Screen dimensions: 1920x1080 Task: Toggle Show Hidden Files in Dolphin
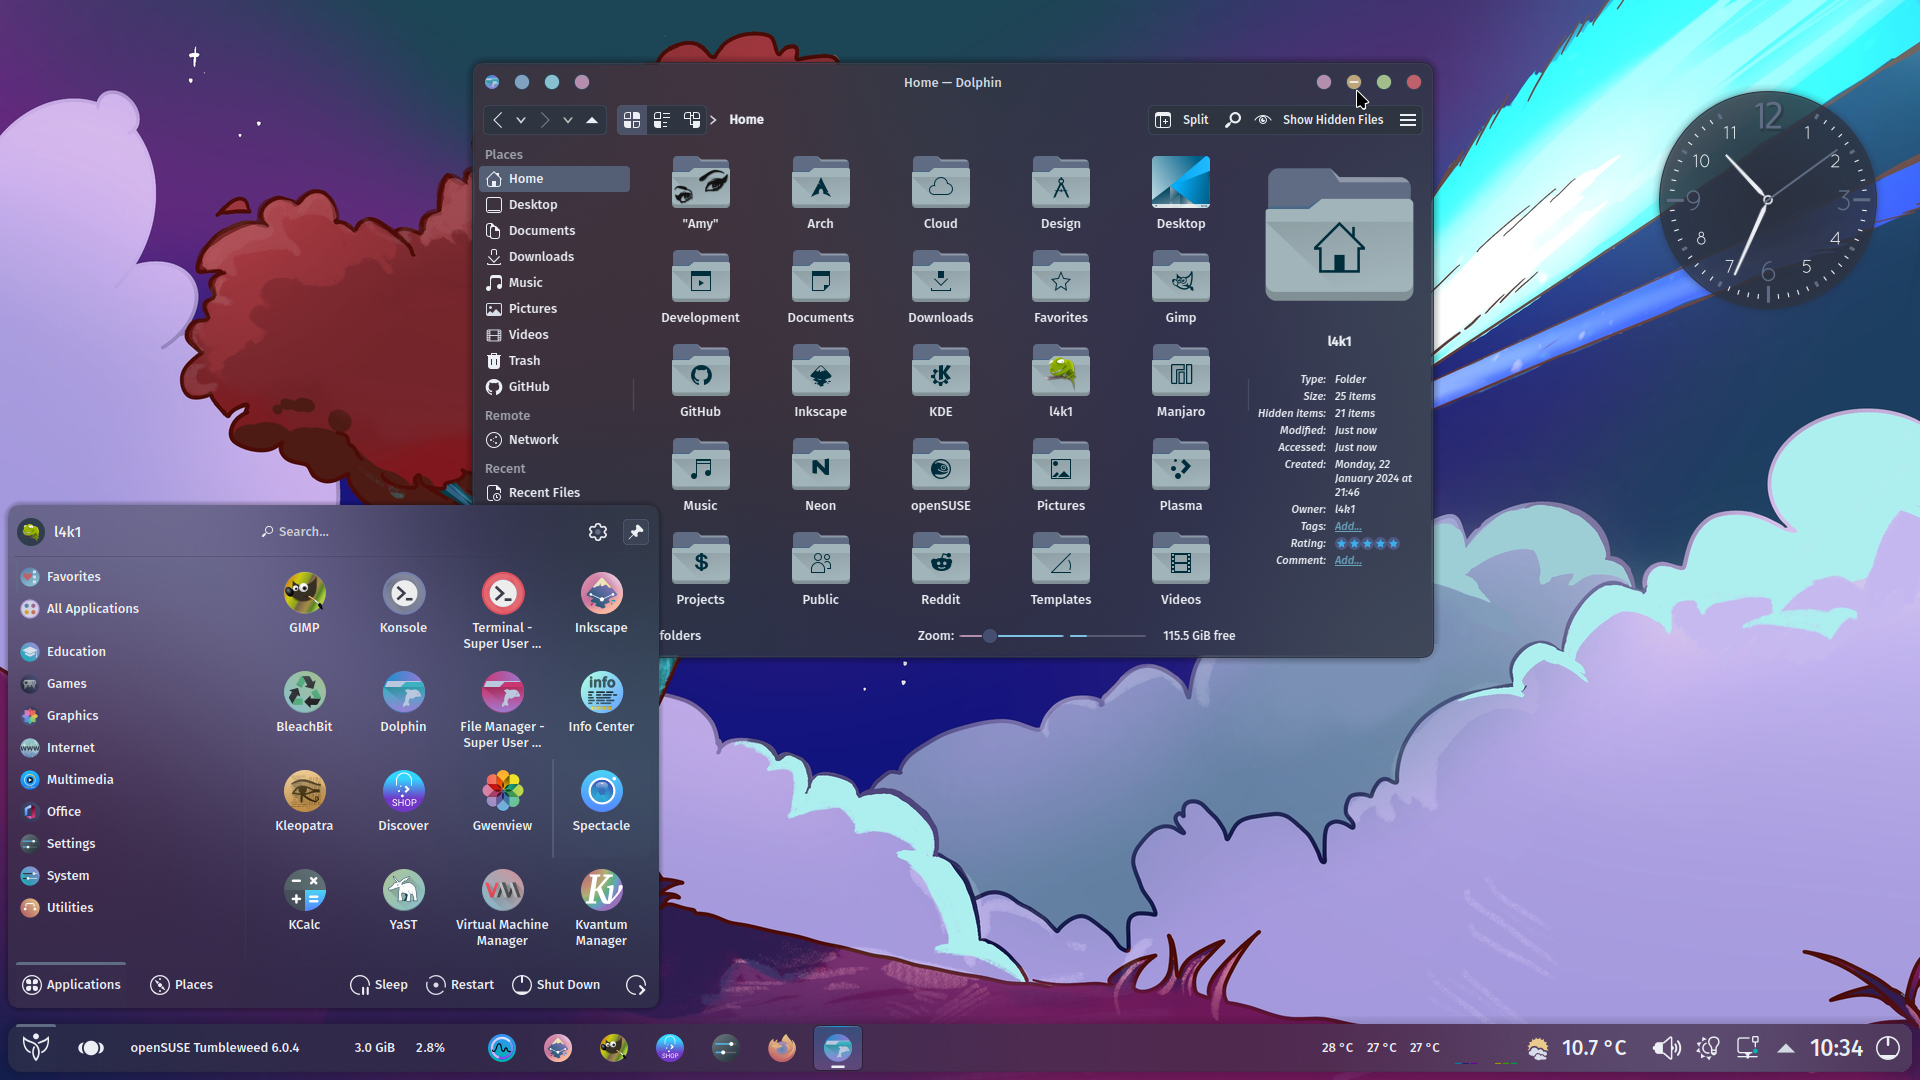pos(1319,120)
